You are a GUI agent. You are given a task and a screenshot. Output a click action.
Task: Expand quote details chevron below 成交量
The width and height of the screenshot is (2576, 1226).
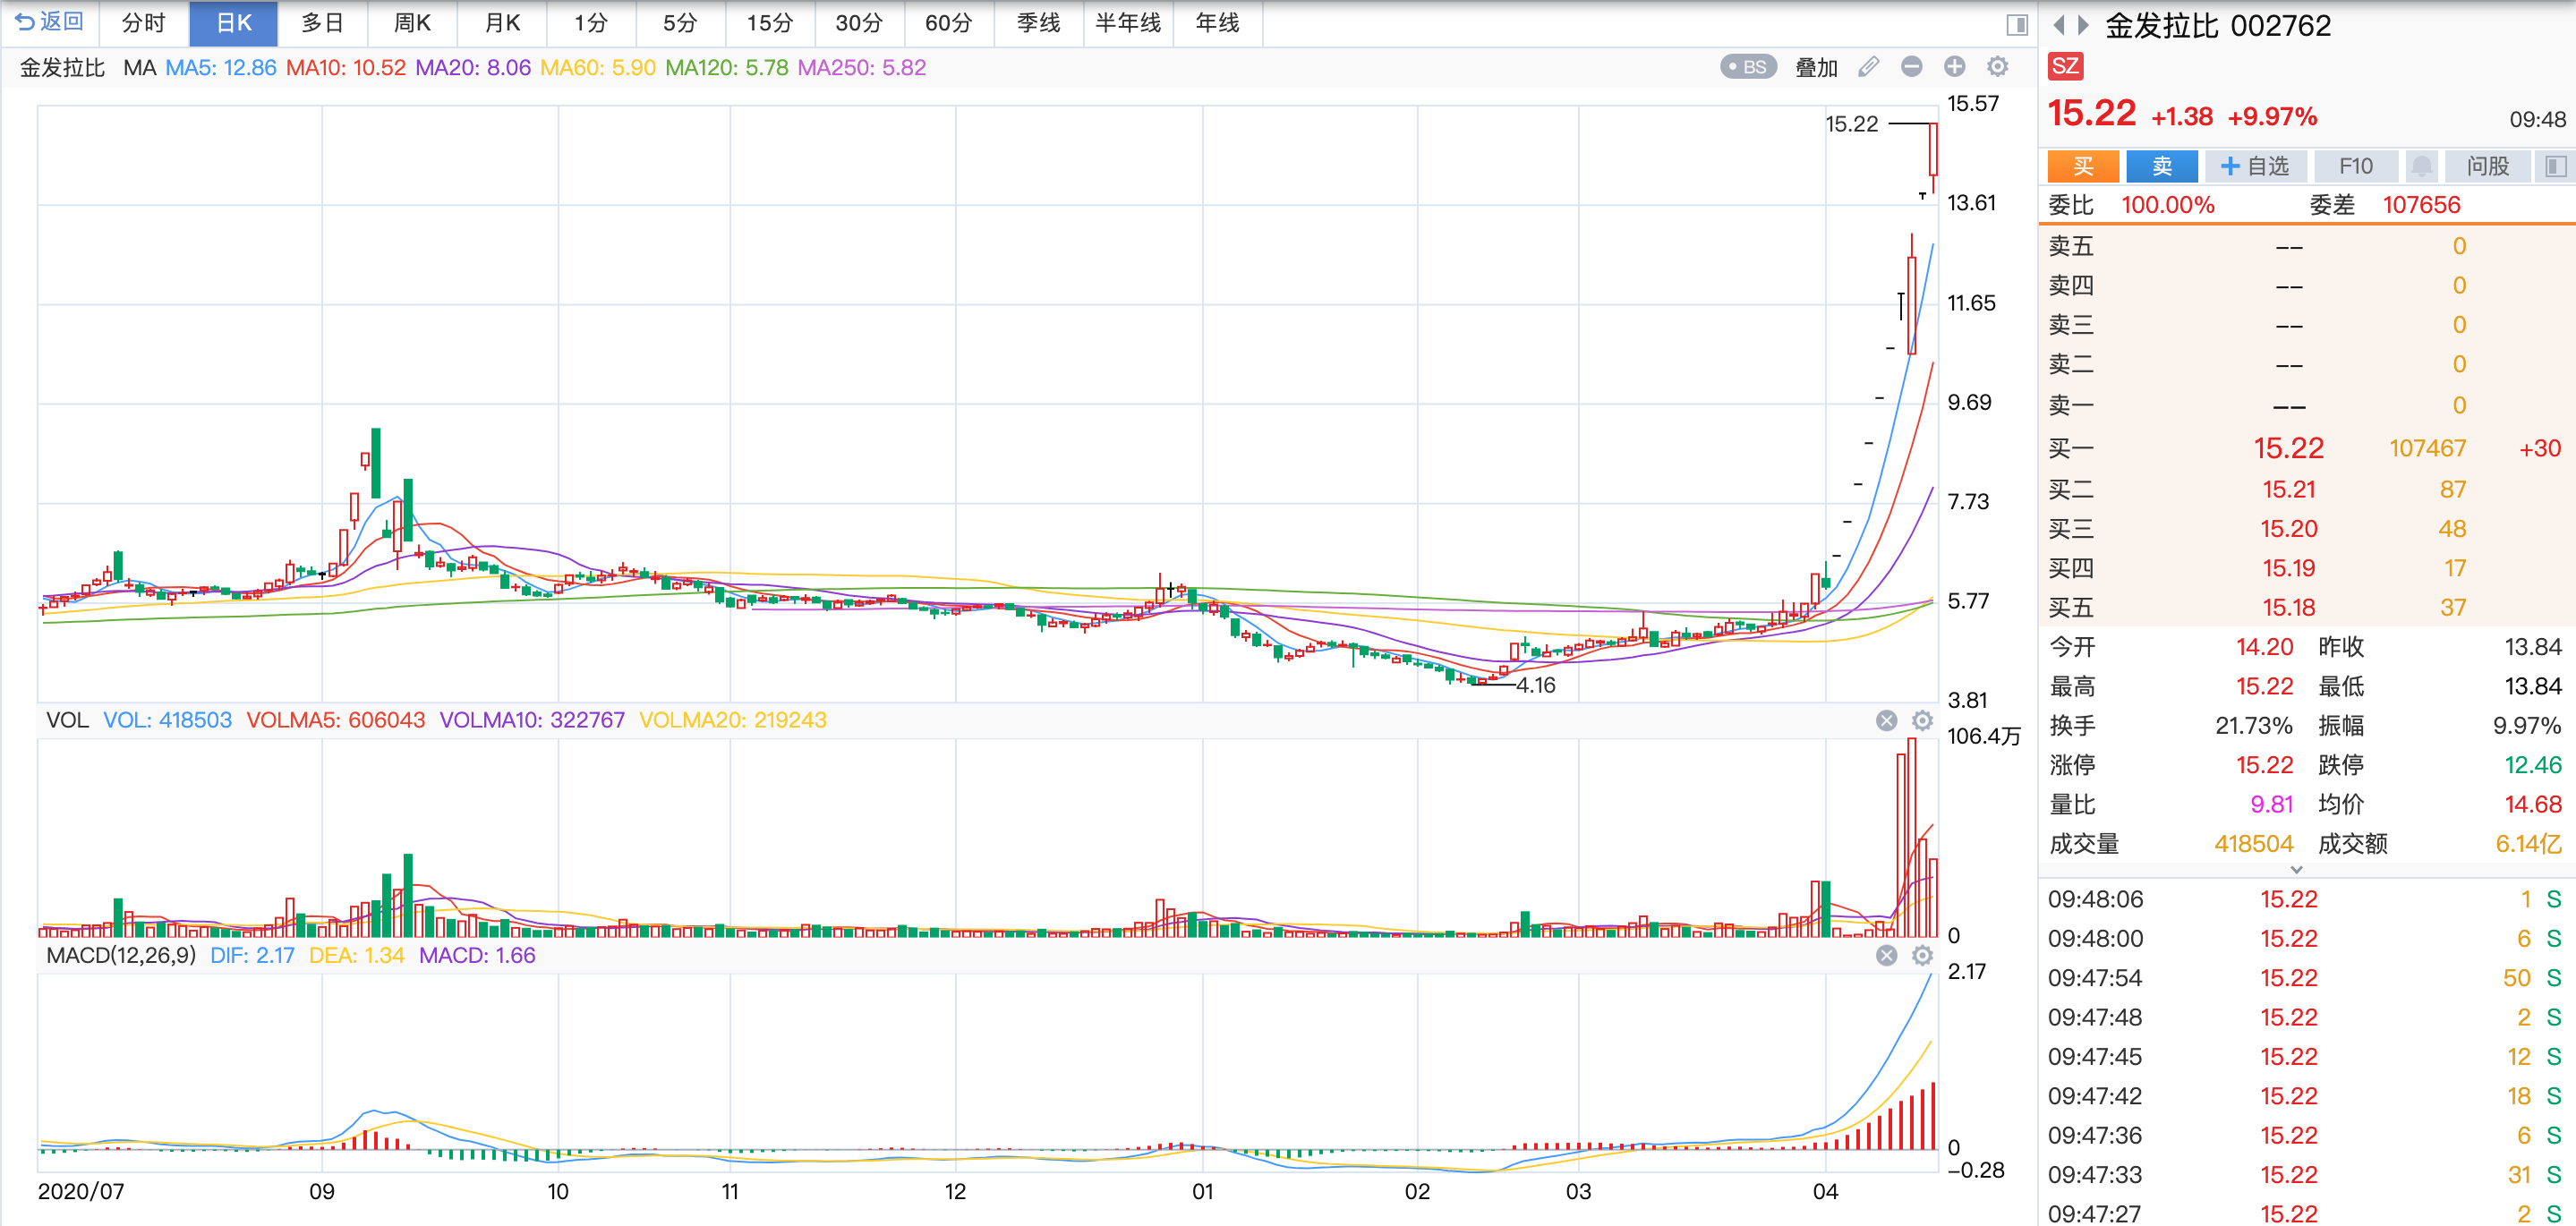pos(2297,870)
